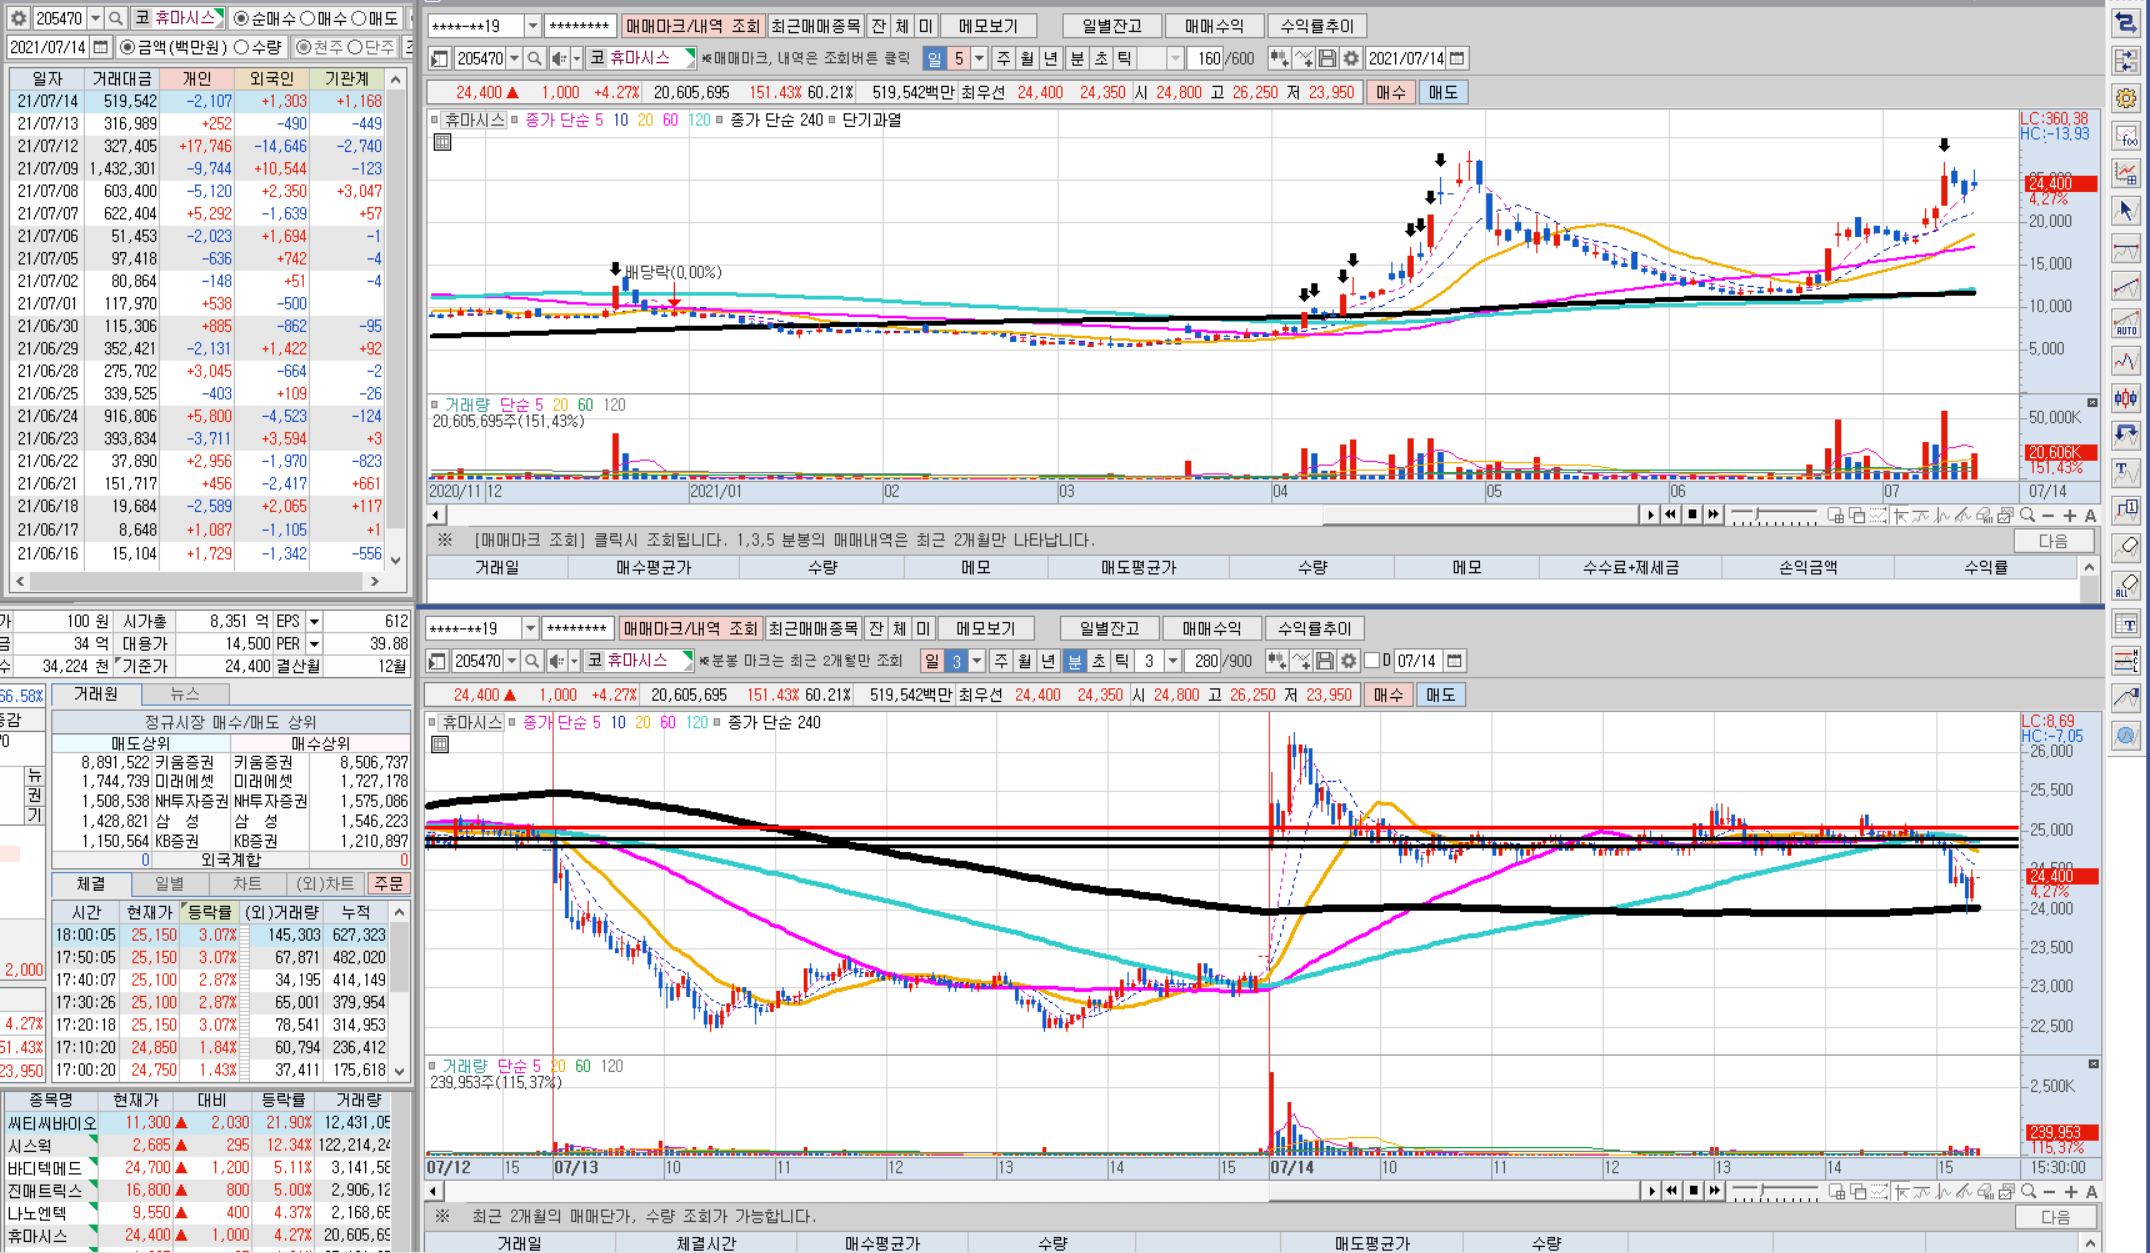Click the erase ALL drawings tool
Screen dimensions: 2150x1253
[2126, 585]
